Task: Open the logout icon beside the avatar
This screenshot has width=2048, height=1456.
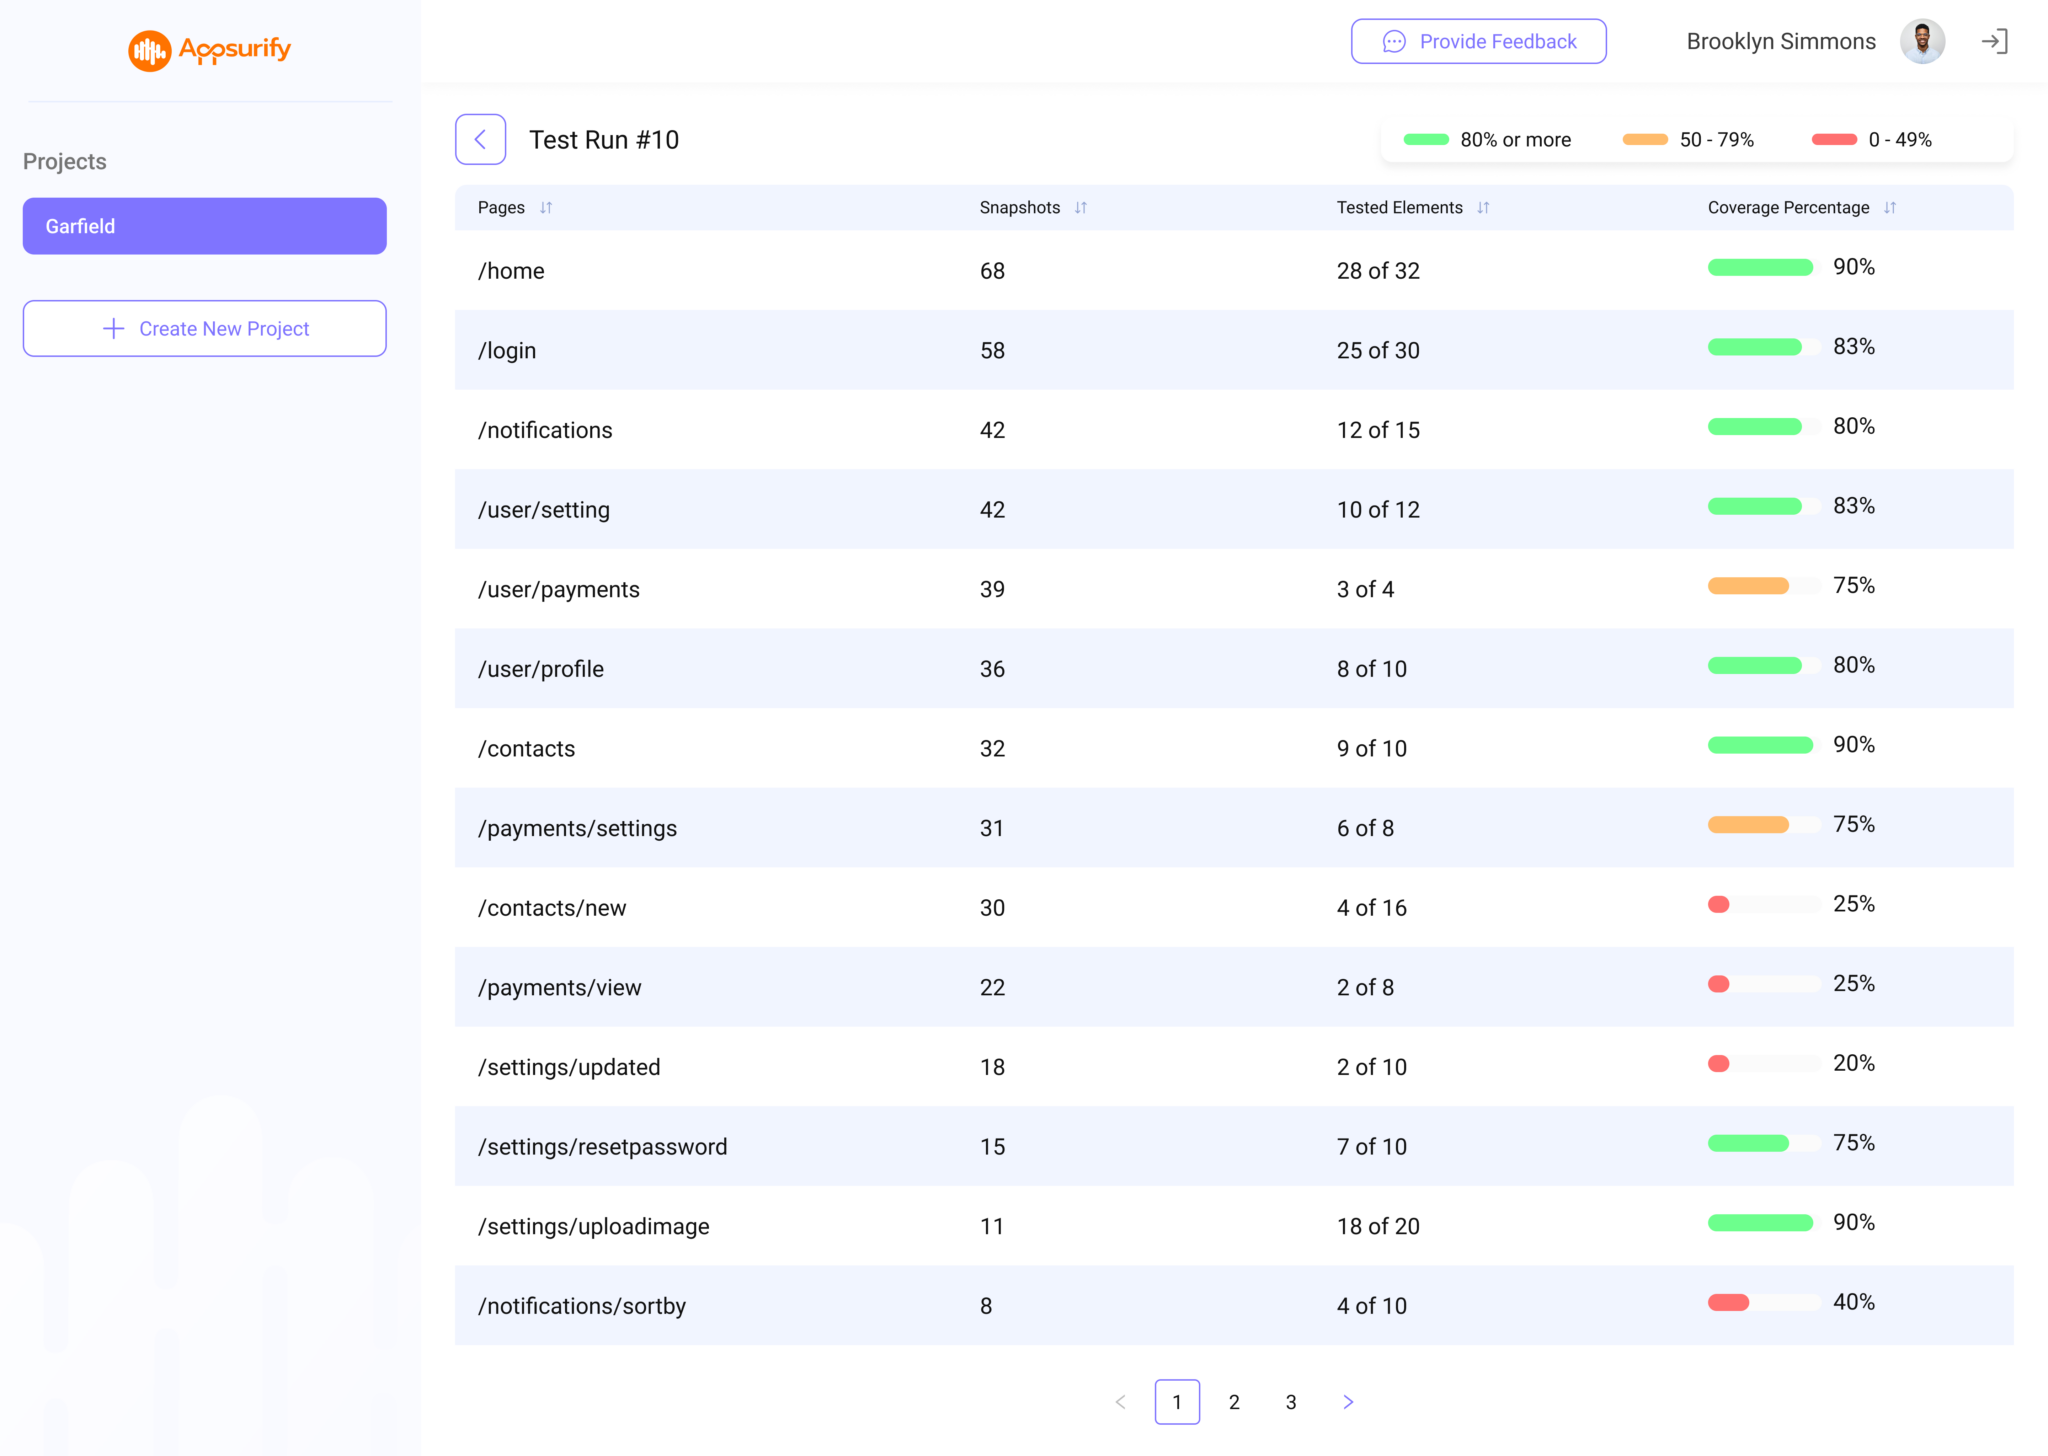Action: 1996,41
